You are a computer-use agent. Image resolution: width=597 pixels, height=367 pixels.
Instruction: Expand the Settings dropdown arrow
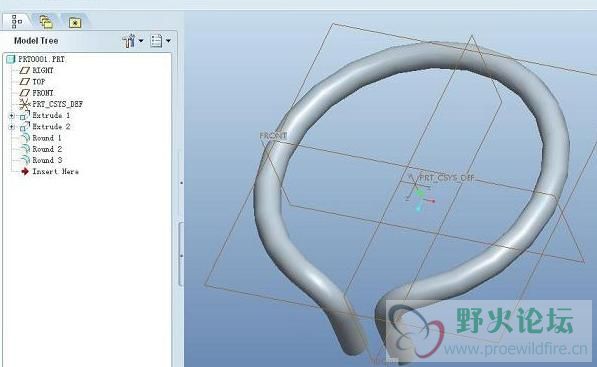tap(141, 41)
